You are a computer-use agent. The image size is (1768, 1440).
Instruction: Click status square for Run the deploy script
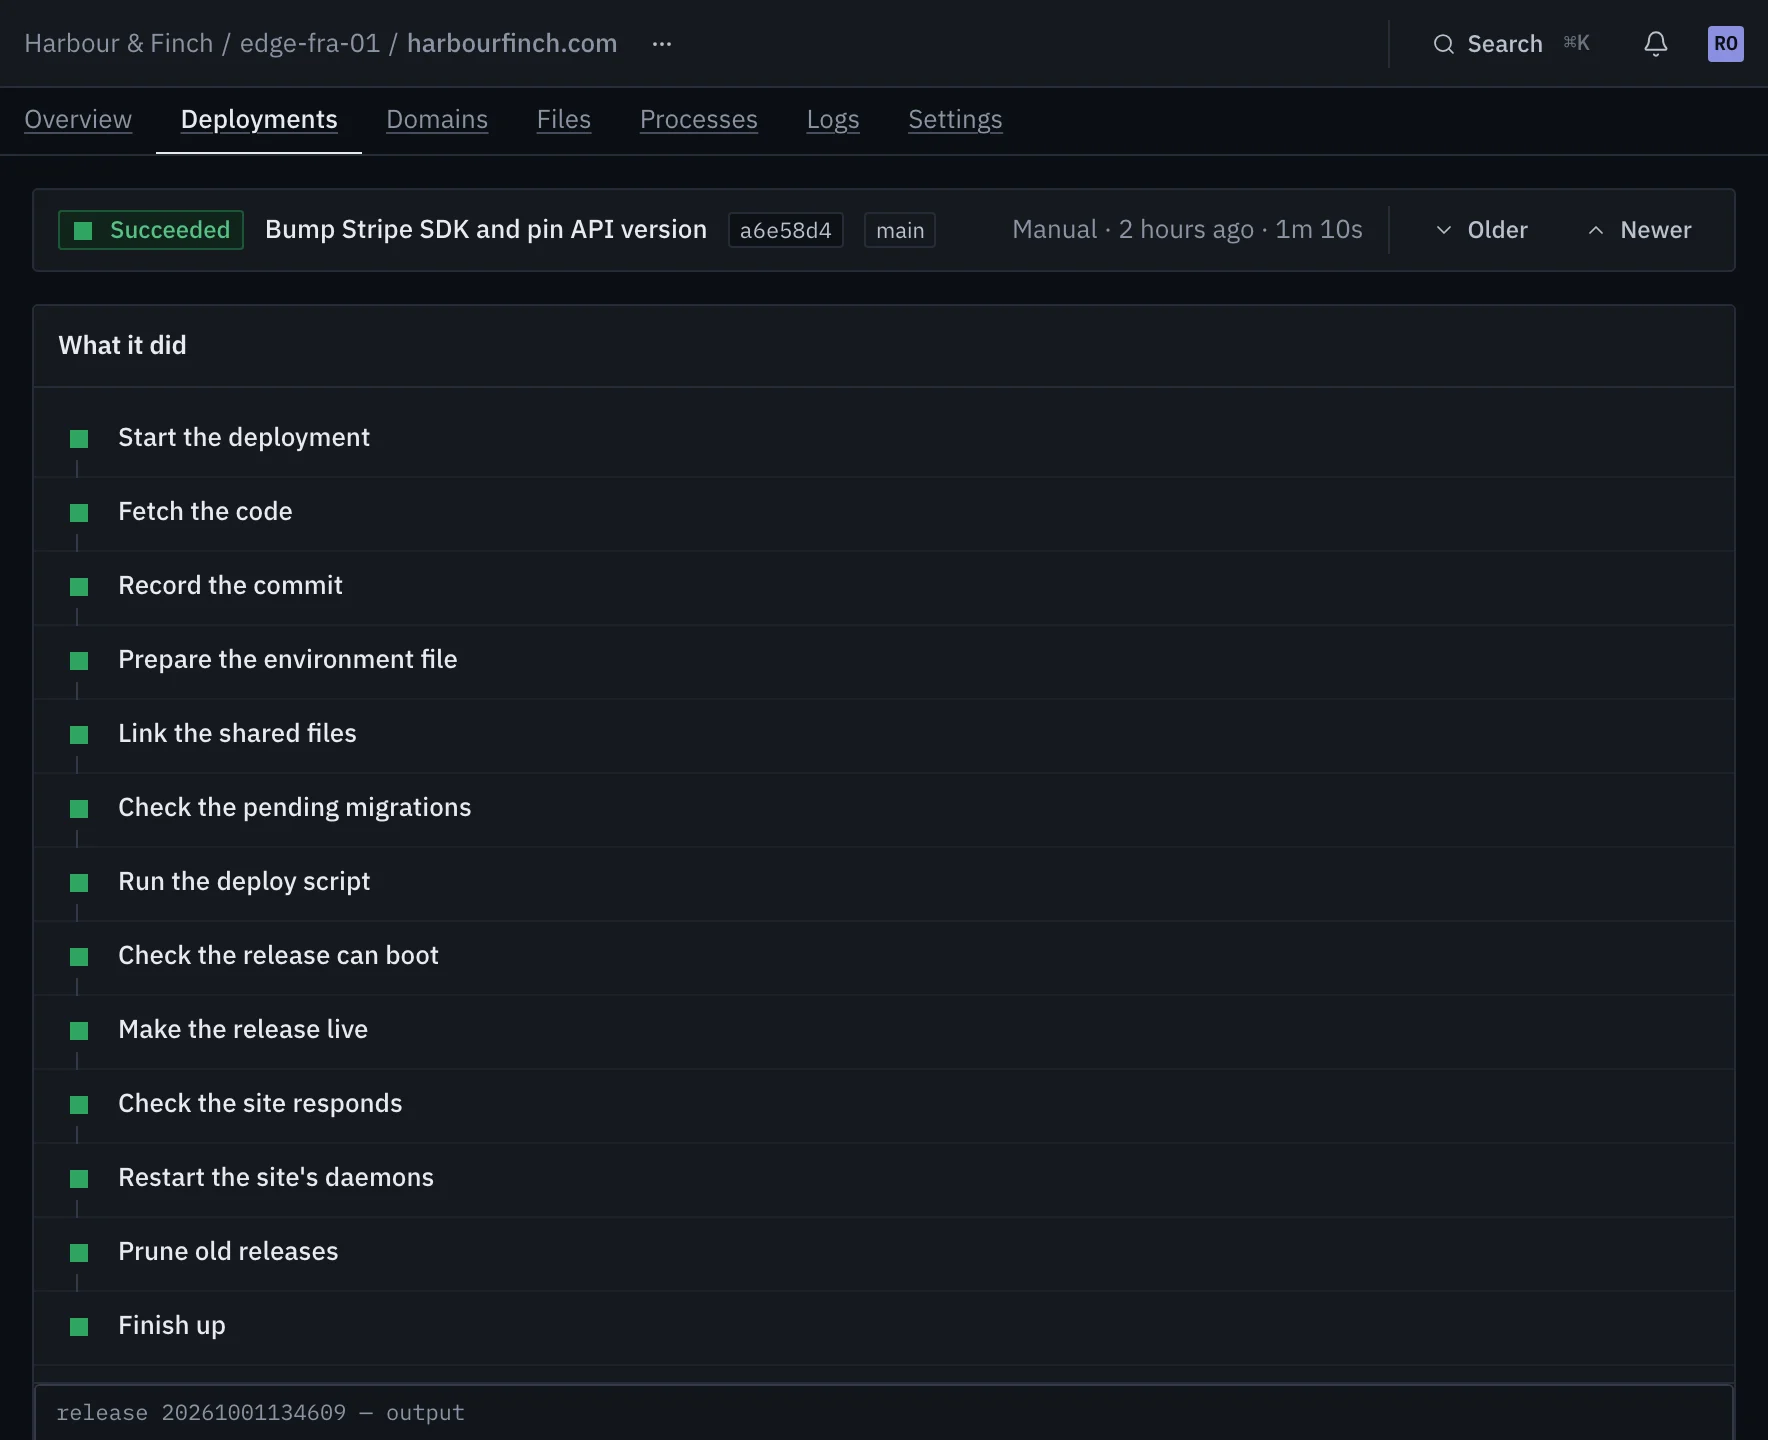[x=79, y=883]
